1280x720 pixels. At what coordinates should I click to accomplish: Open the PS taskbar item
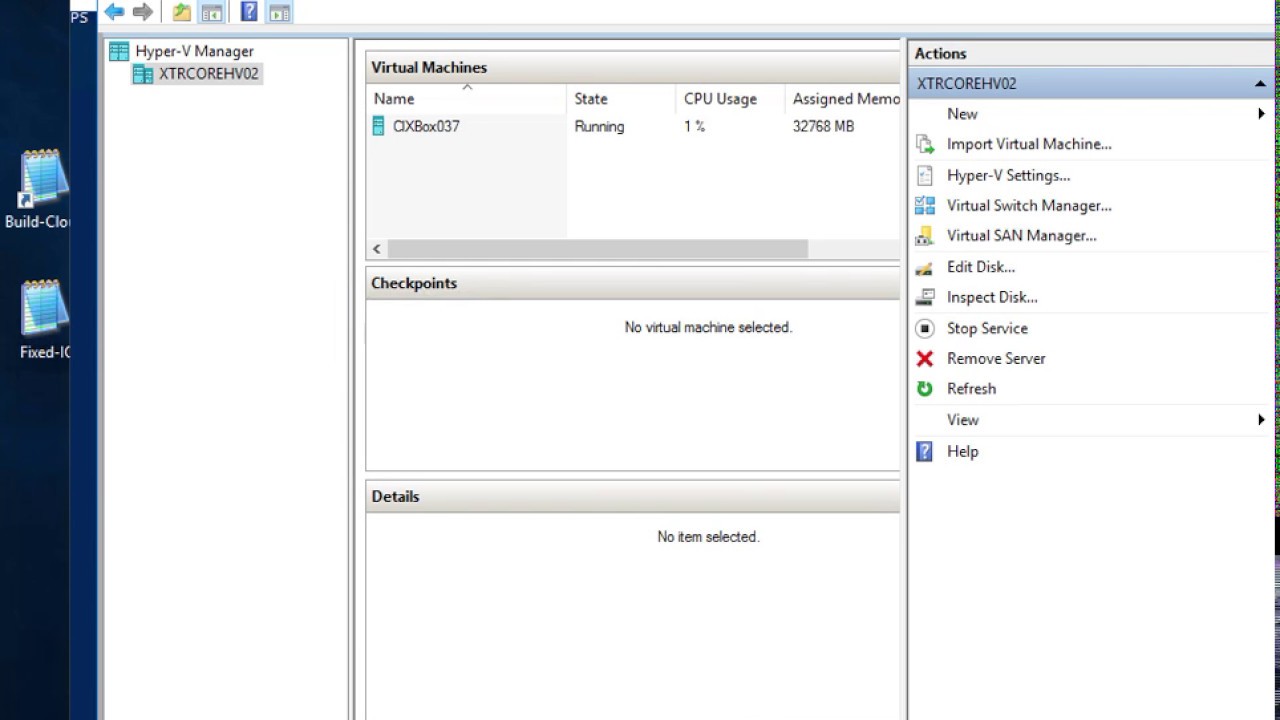coord(79,17)
